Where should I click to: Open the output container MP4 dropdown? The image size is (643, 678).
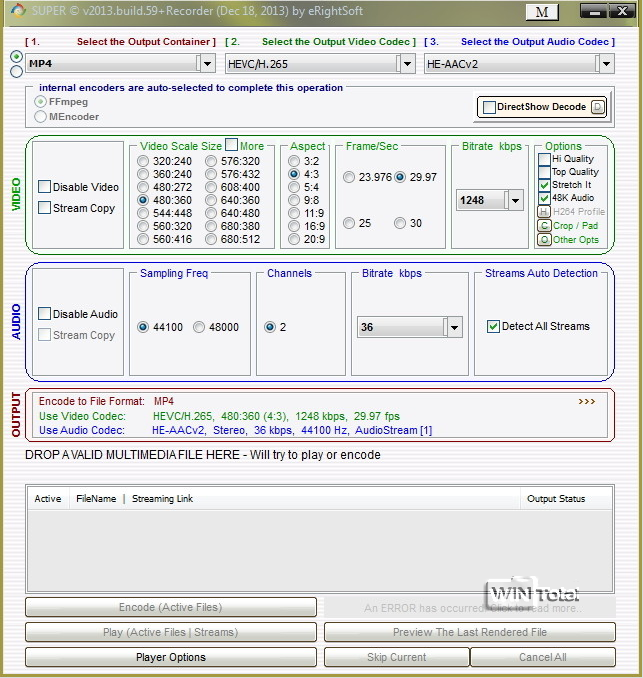pyautogui.click(x=207, y=63)
